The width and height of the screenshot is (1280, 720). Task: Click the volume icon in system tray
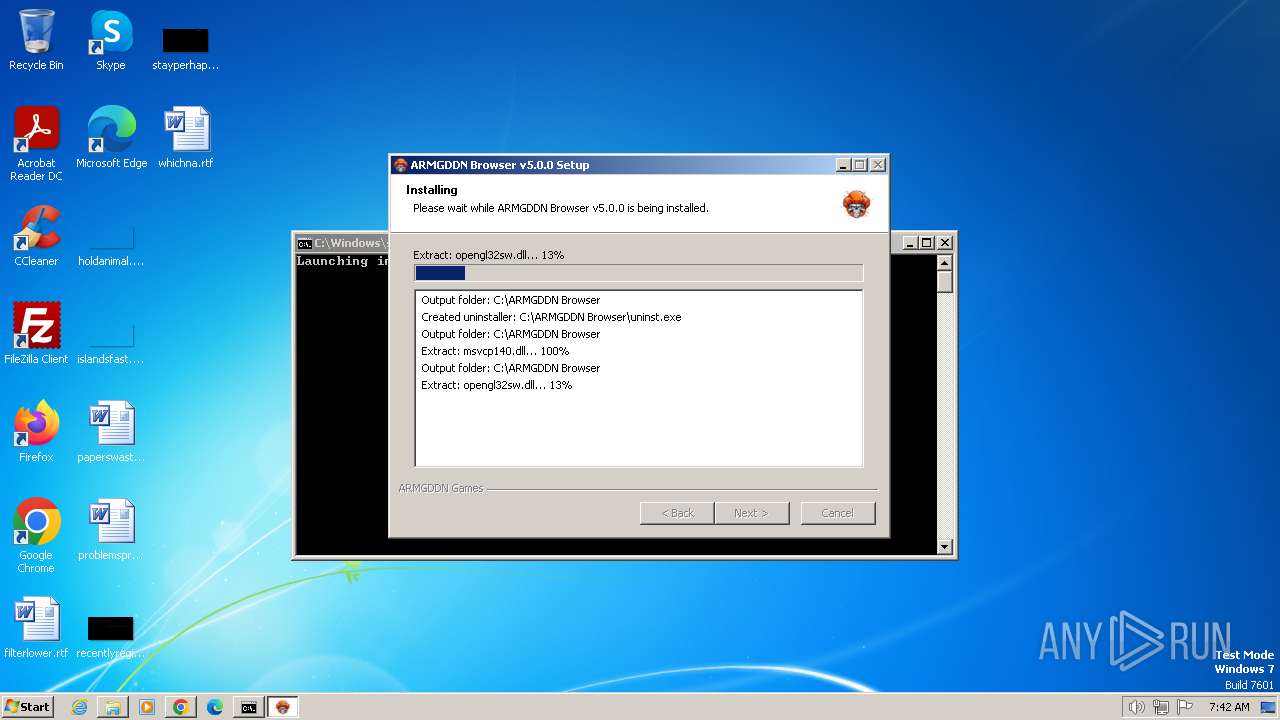(x=1136, y=707)
